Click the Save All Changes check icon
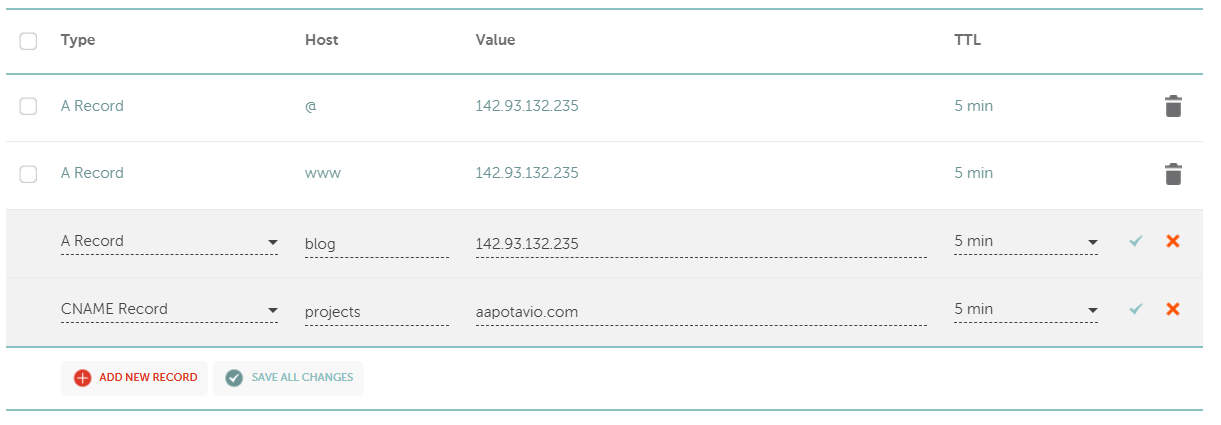This screenshot has height=425, width=1221. (234, 378)
